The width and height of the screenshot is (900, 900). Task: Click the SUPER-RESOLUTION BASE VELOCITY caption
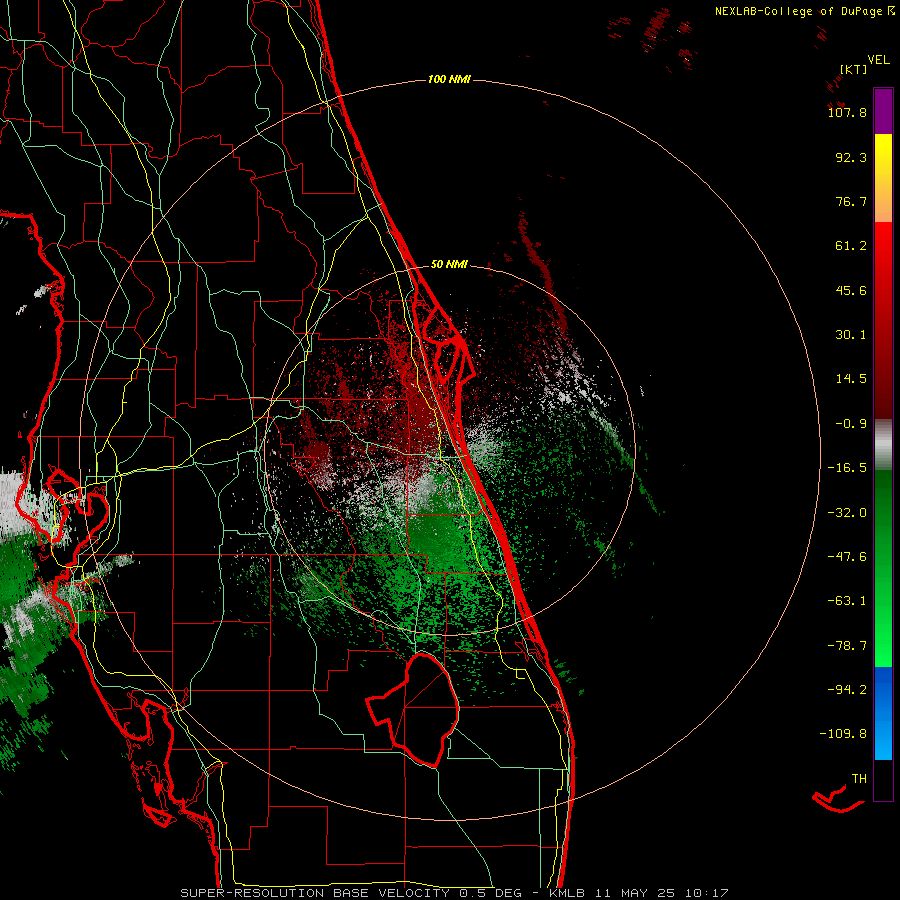[315, 893]
